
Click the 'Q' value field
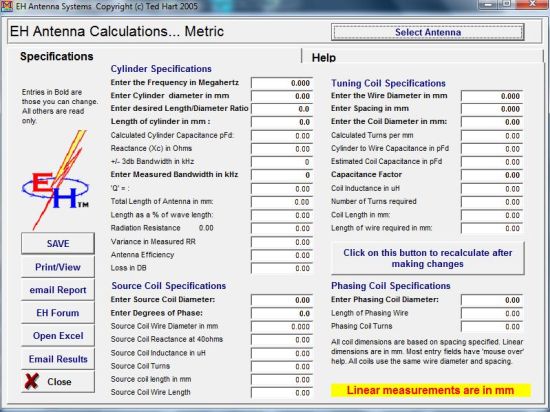[x=282, y=189]
